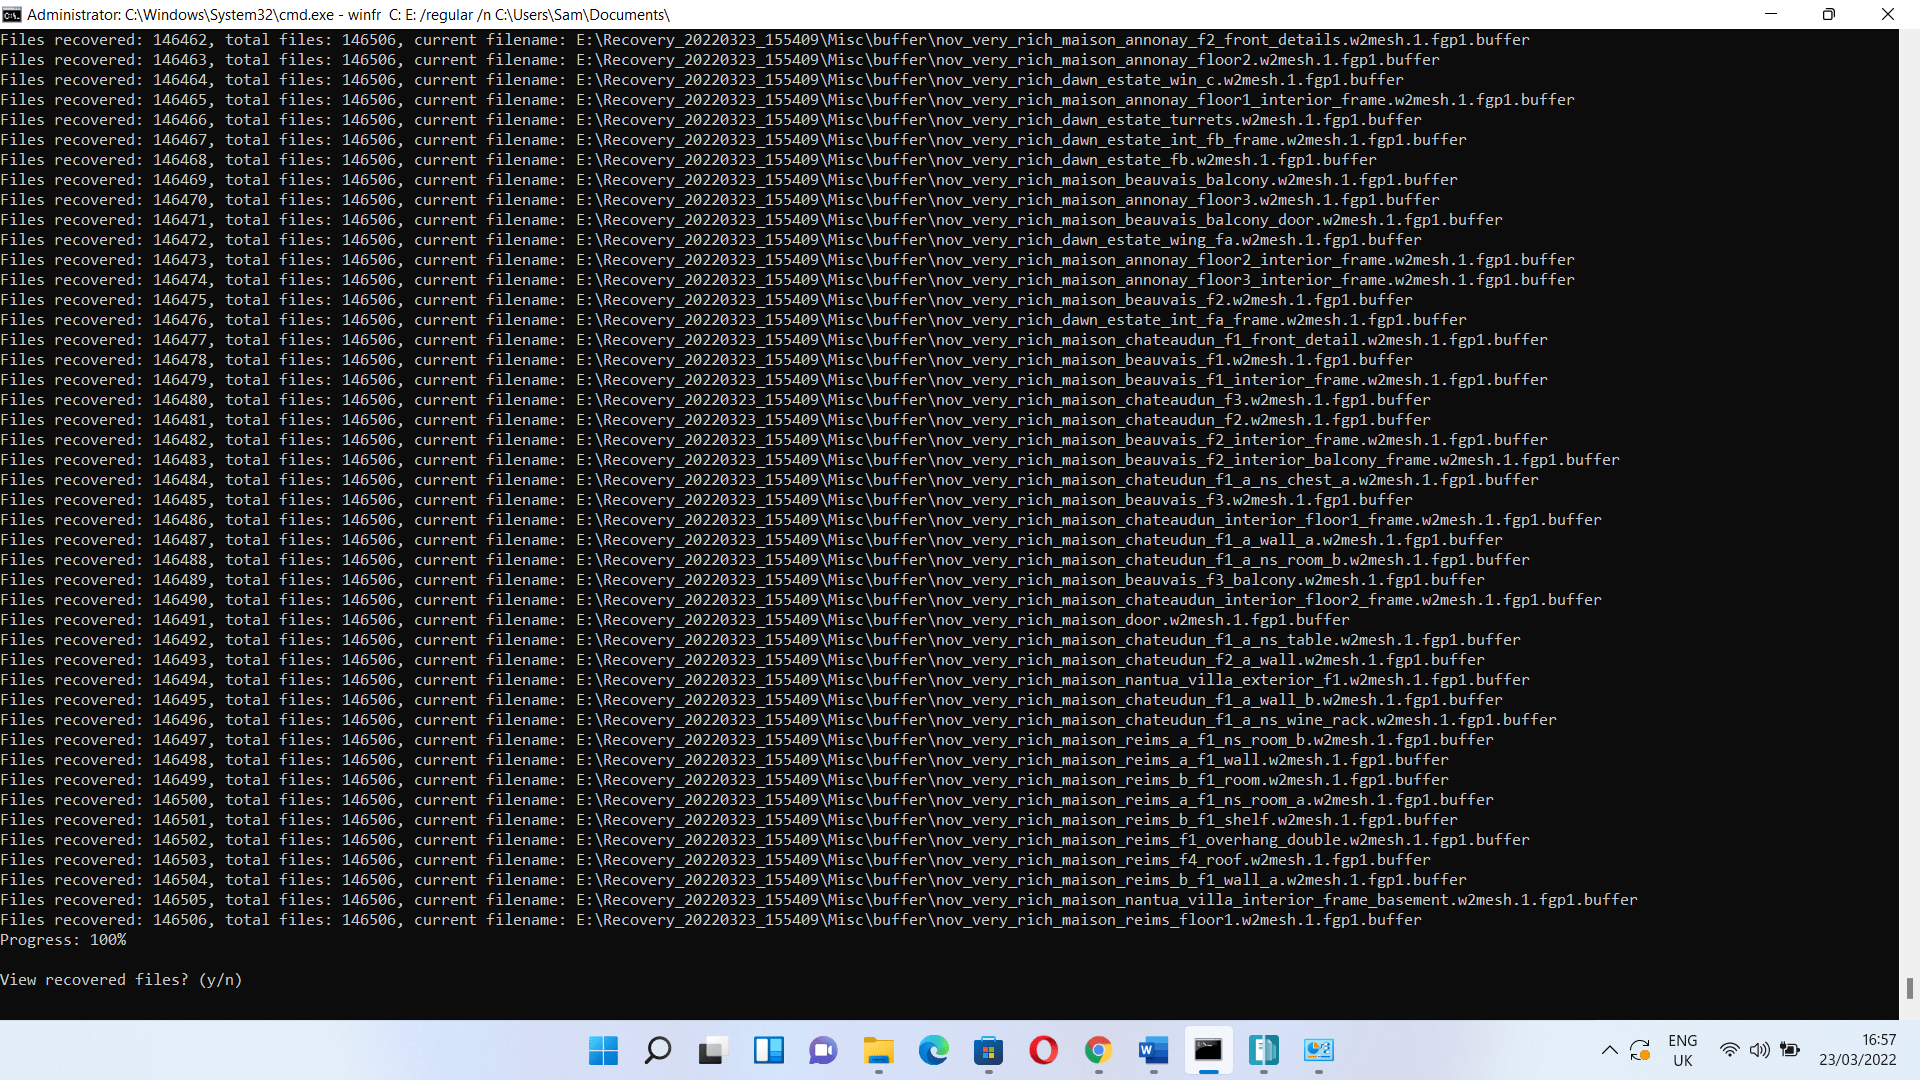This screenshot has height=1080, width=1920.
Task: Click the maison_reims_b_f1_shelf line
Action: pos(729,820)
